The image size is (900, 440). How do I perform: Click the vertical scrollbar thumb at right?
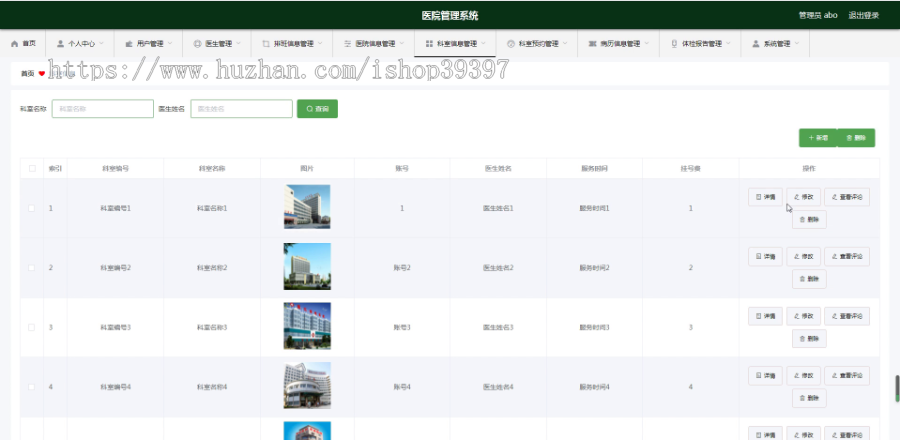point(897,388)
